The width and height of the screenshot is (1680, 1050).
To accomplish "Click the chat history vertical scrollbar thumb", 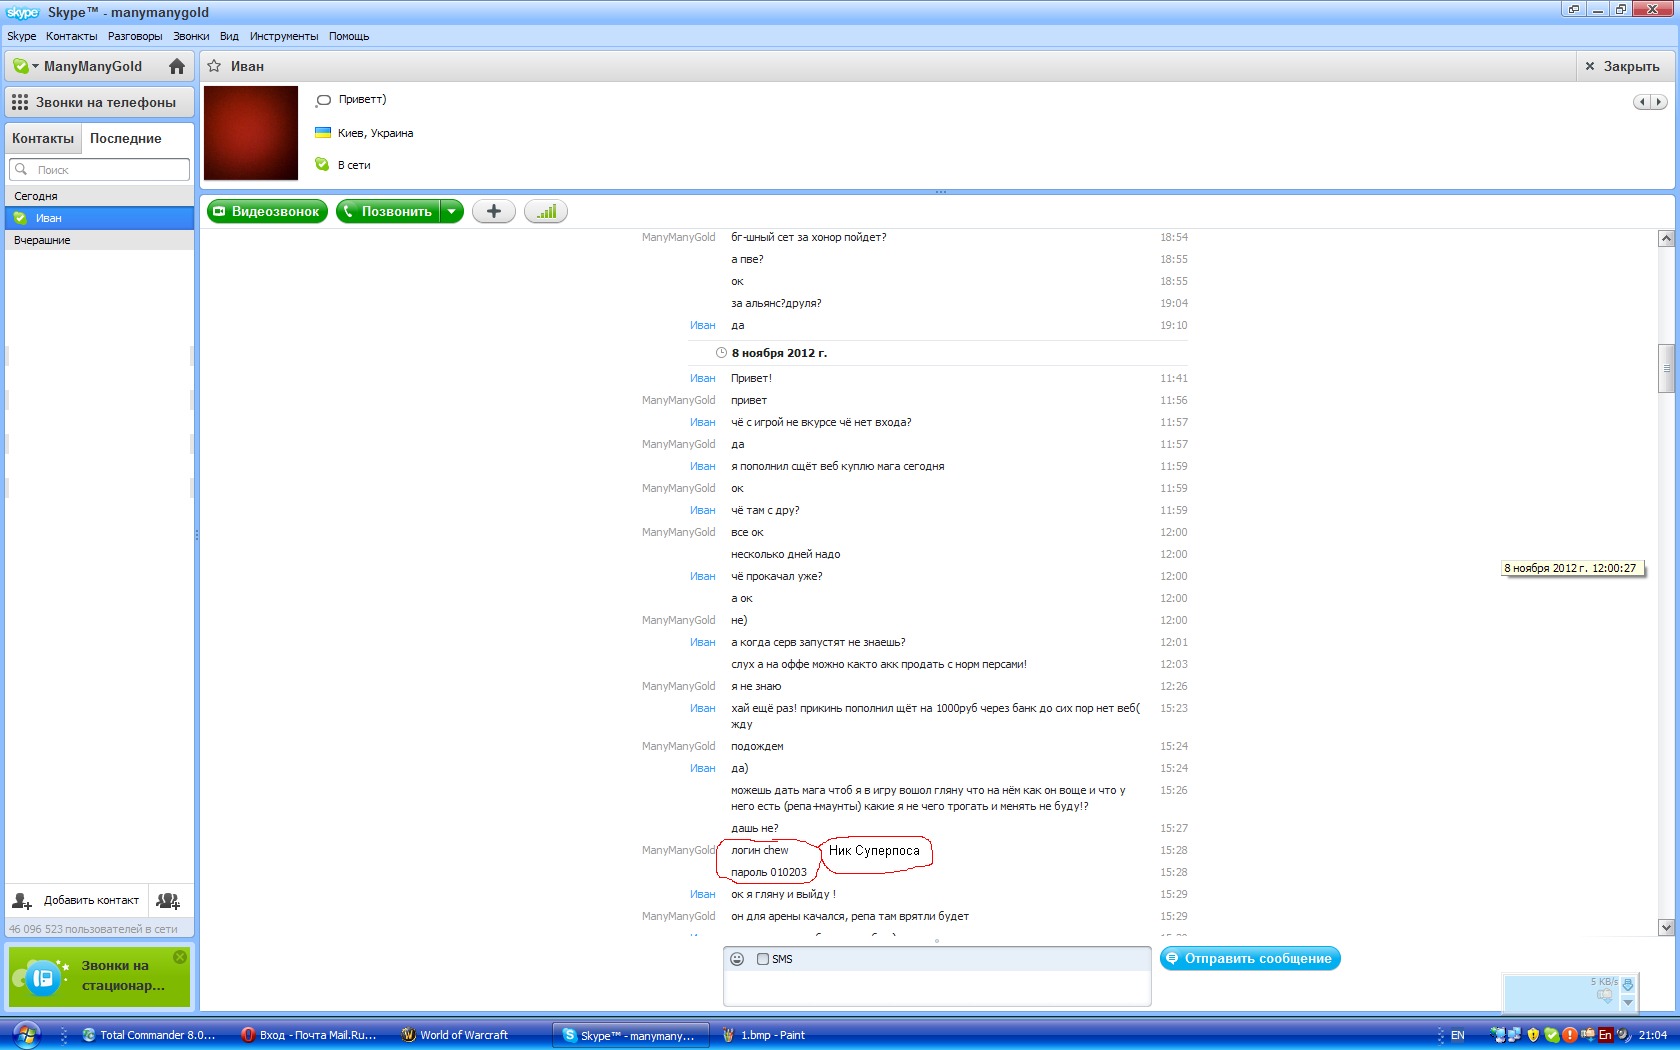I will [1666, 368].
